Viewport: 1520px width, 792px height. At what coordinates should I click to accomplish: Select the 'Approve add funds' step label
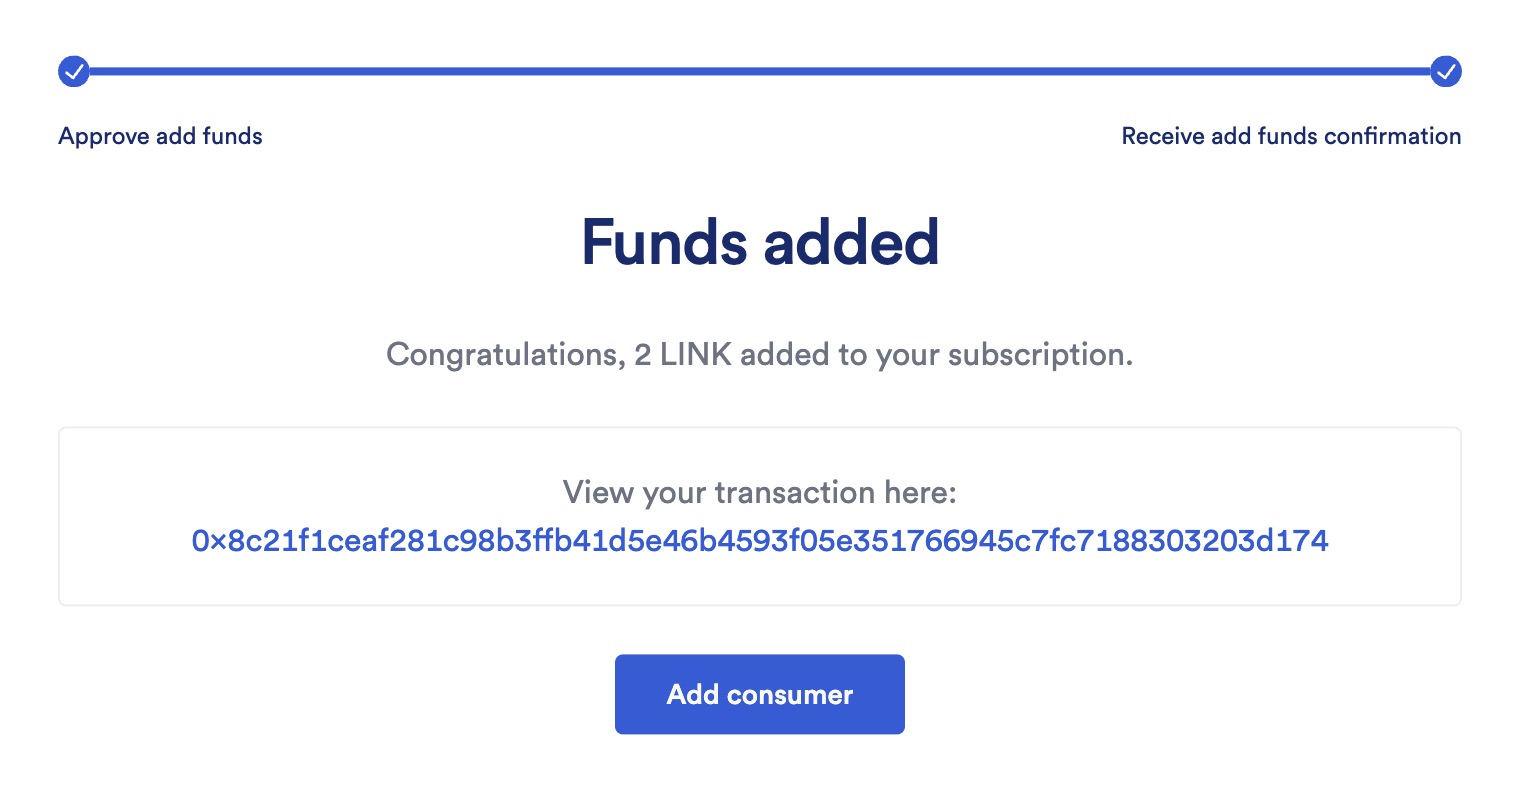pos(160,136)
